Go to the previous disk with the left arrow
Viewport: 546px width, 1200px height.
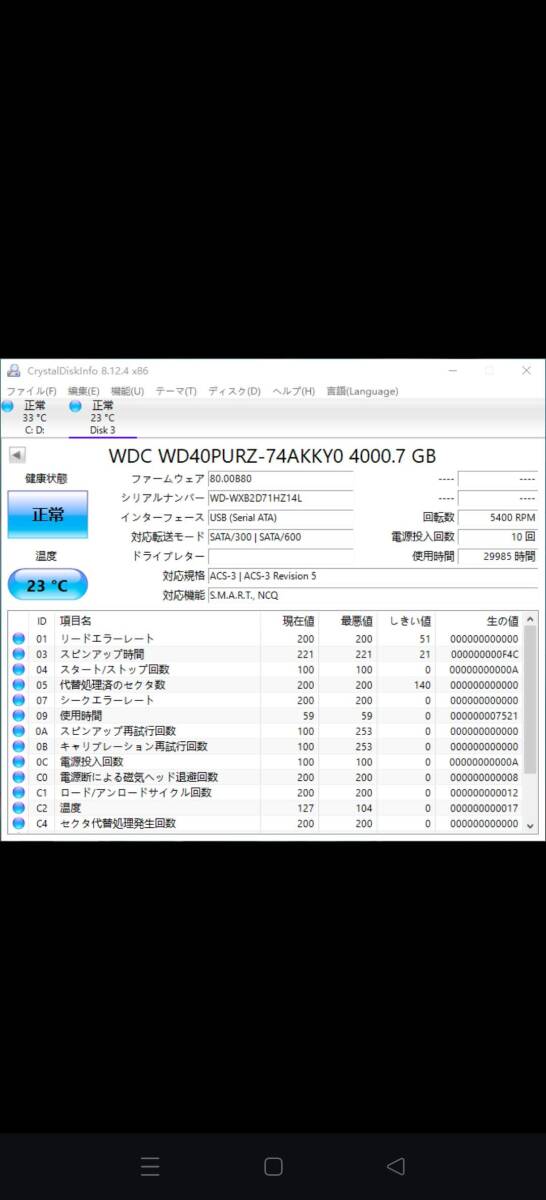click(x=17, y=455)
